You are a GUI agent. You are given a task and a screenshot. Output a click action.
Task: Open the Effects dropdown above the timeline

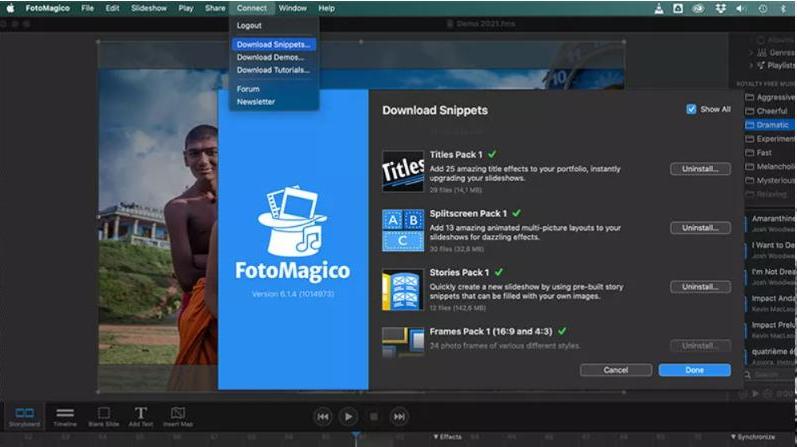pos(447,437)
